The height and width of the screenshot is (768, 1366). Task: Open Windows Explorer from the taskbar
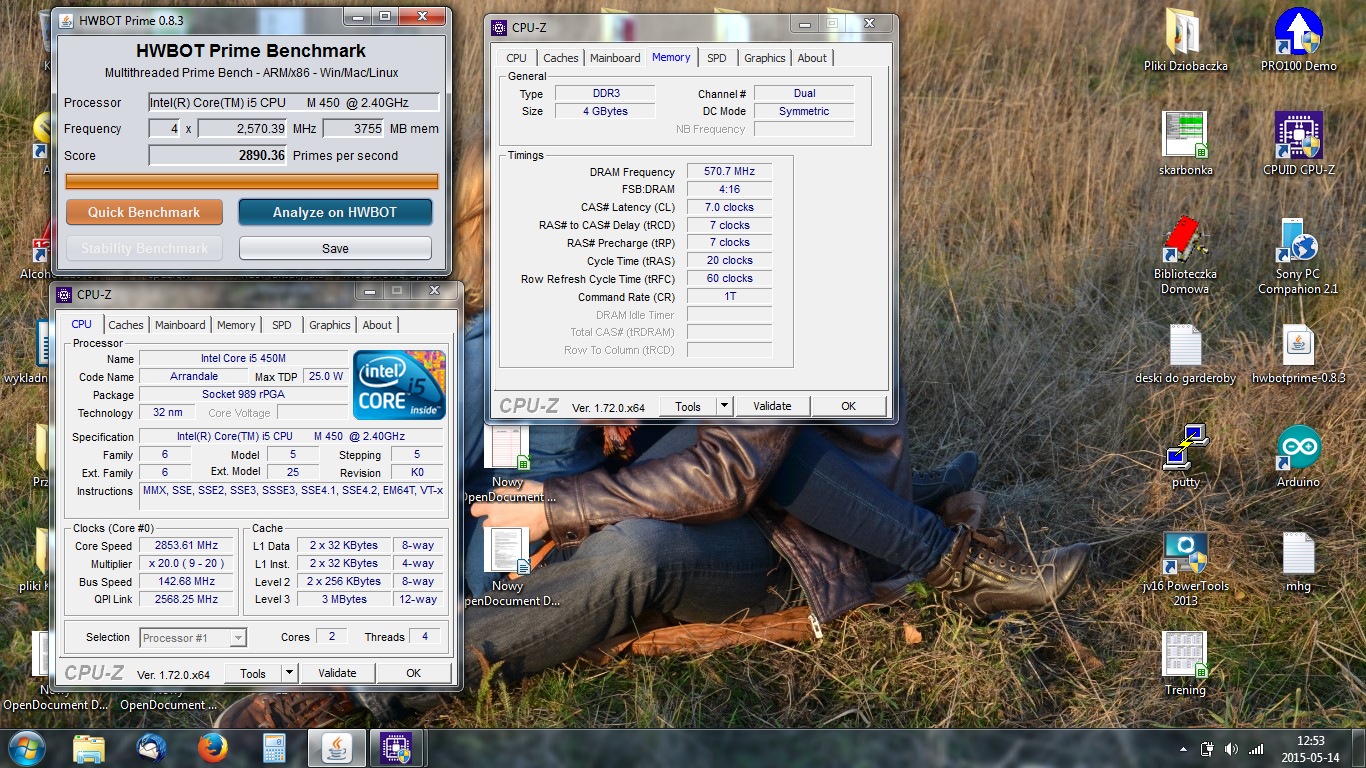tap(89, 747)
